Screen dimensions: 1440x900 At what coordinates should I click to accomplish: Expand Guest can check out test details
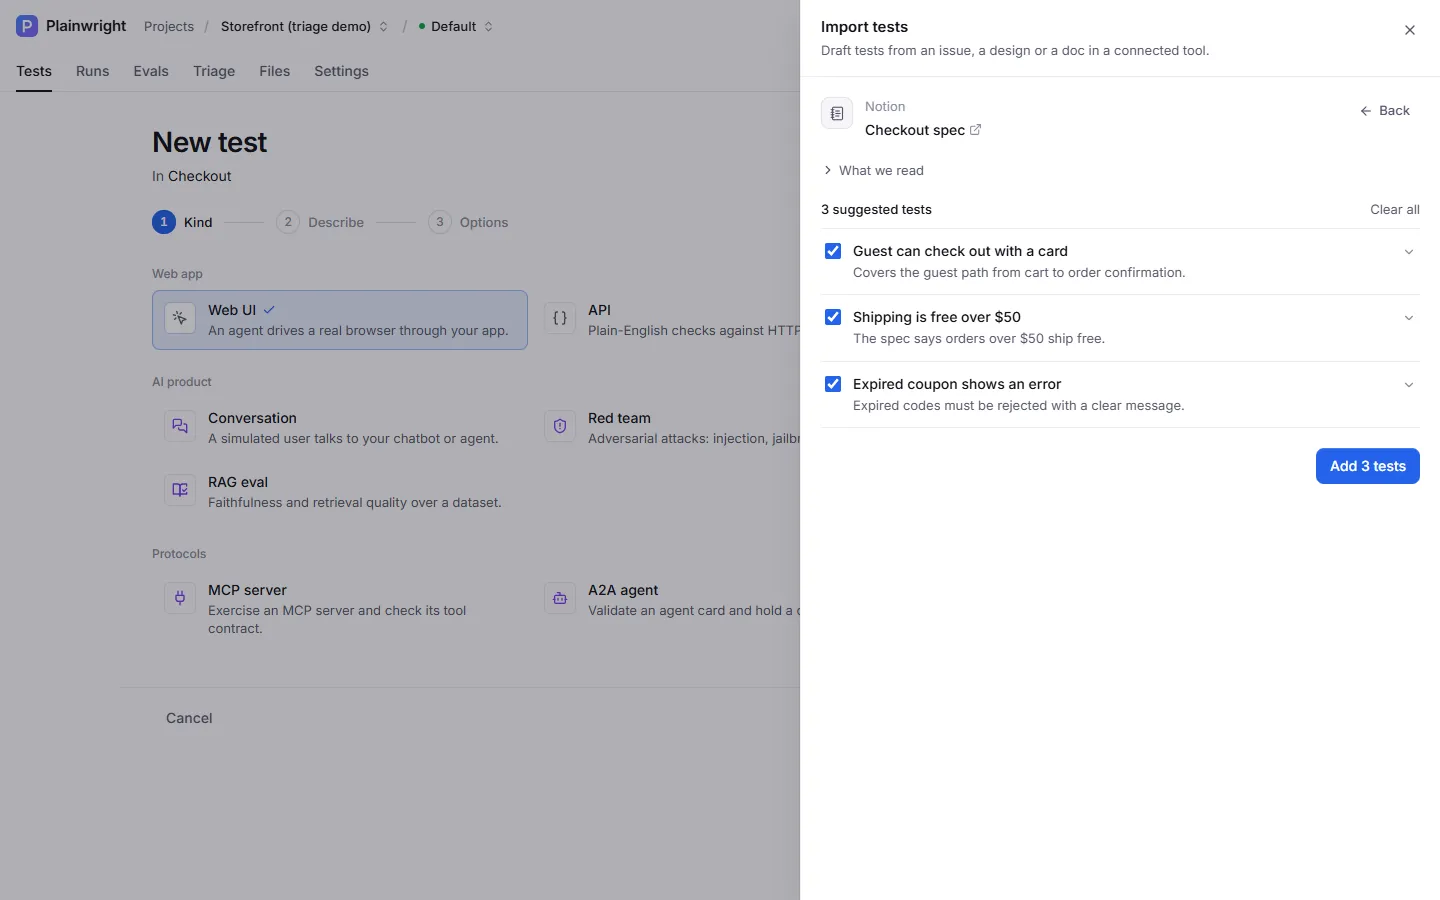[x=1409, y=252]
